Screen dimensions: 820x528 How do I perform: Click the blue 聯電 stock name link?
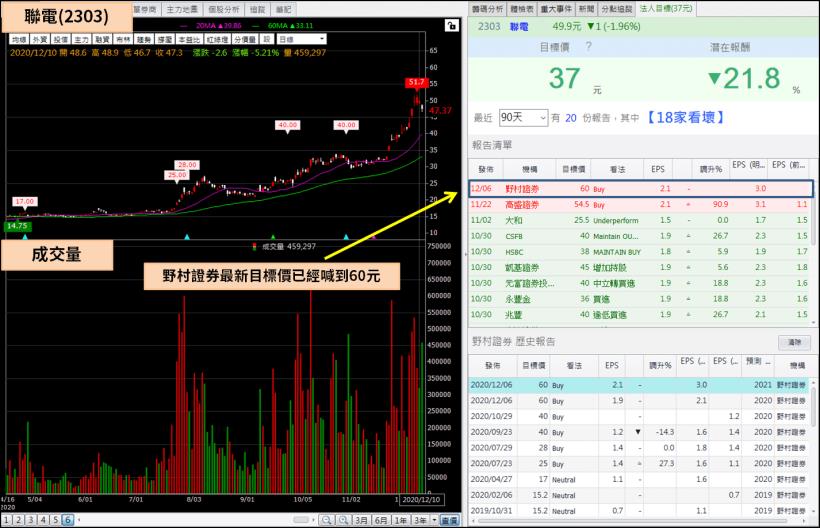click(x=519, y=27)
